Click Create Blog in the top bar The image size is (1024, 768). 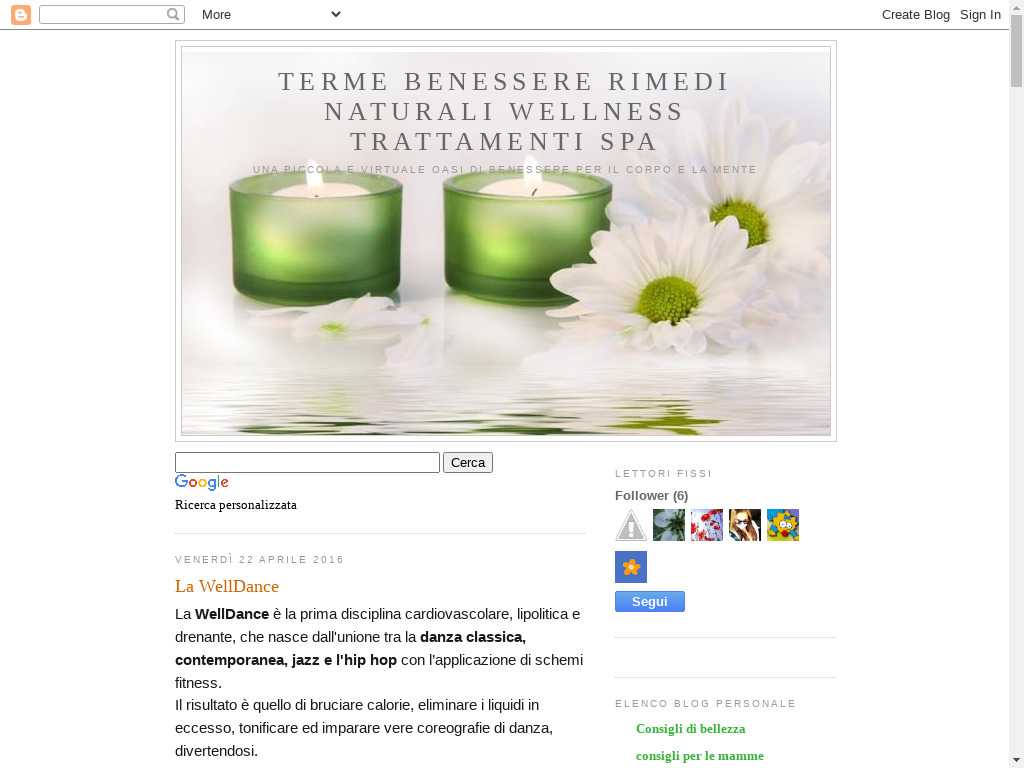click(x=915, y=14)
